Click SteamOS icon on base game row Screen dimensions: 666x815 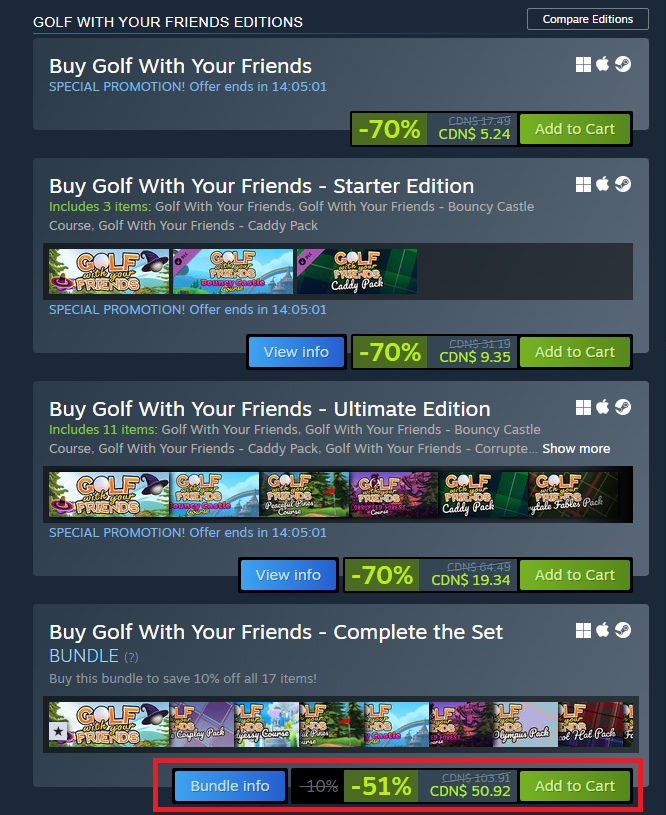(x=623, y=64)
